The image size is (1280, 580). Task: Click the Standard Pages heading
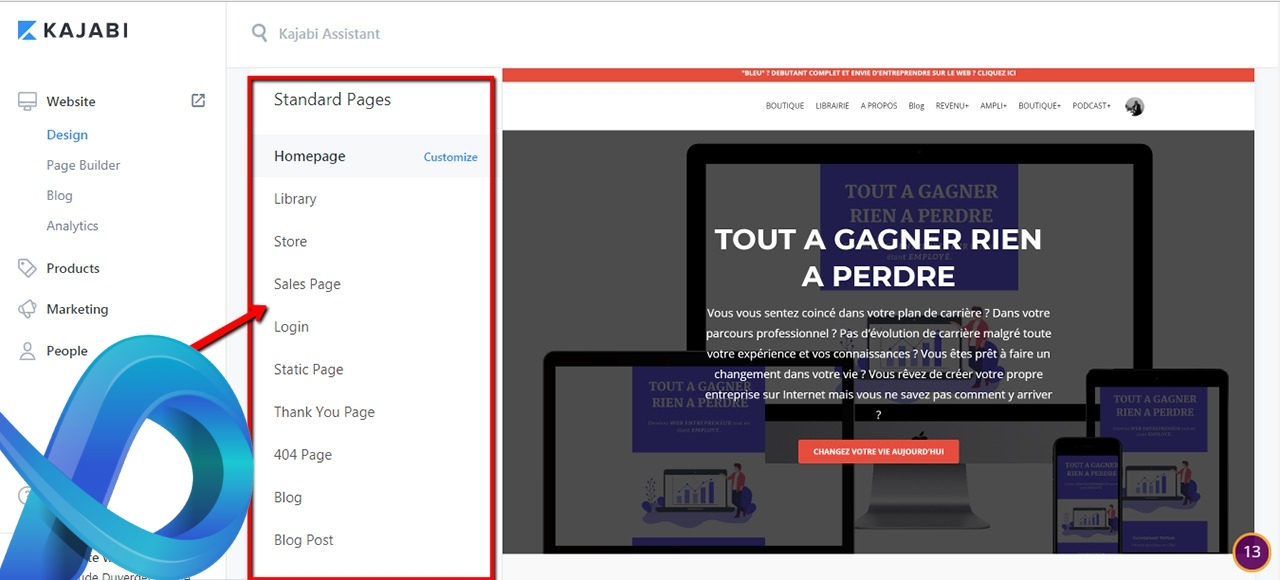coord(332,100)
